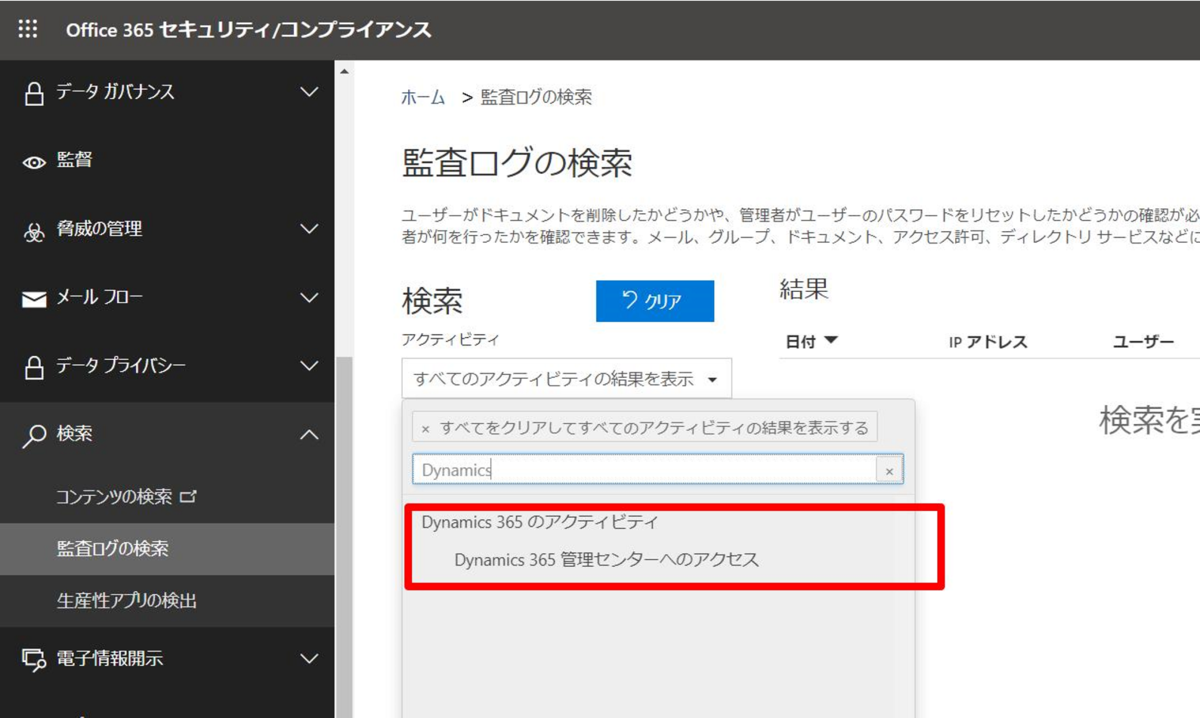Click the 監督 eye icon
The width and height of the screenshot is (1200, 718).
[34, 162]
